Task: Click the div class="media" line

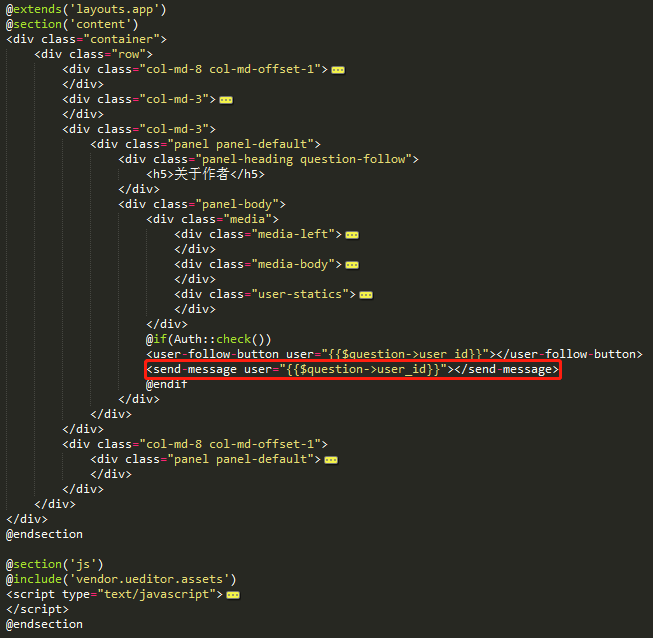Action: (x=212, y=219)
